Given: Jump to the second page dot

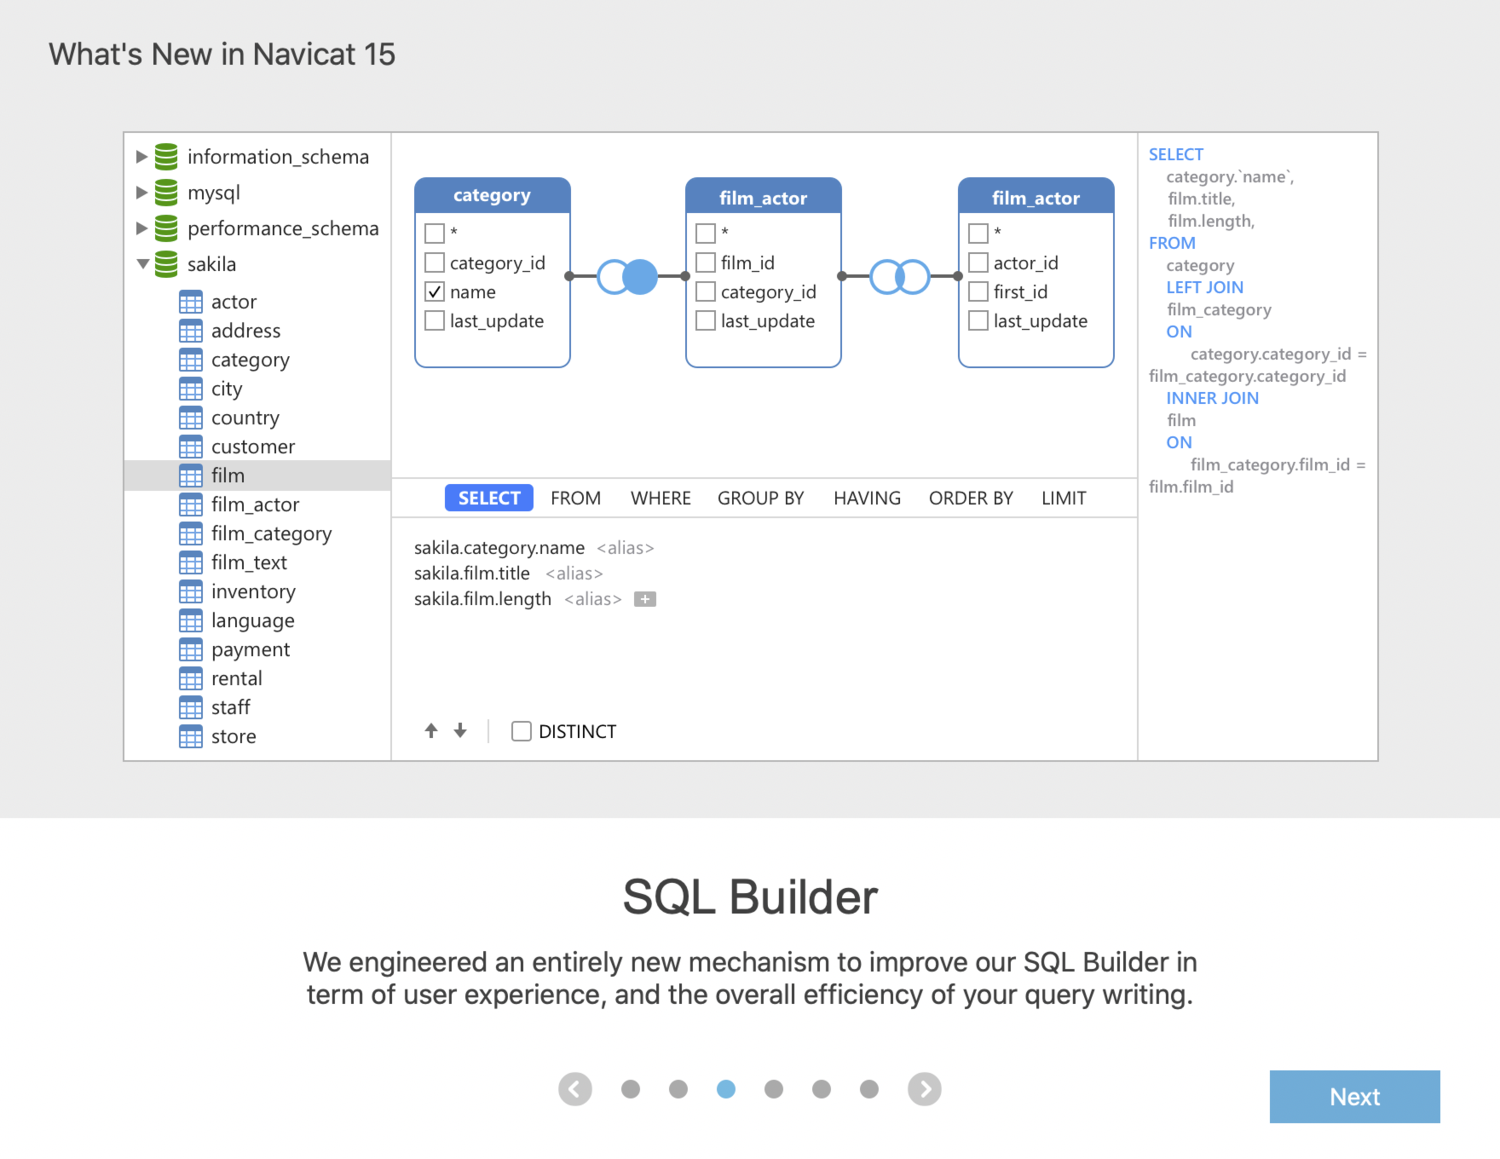Looking at the screenshot, I should 678,1089.
